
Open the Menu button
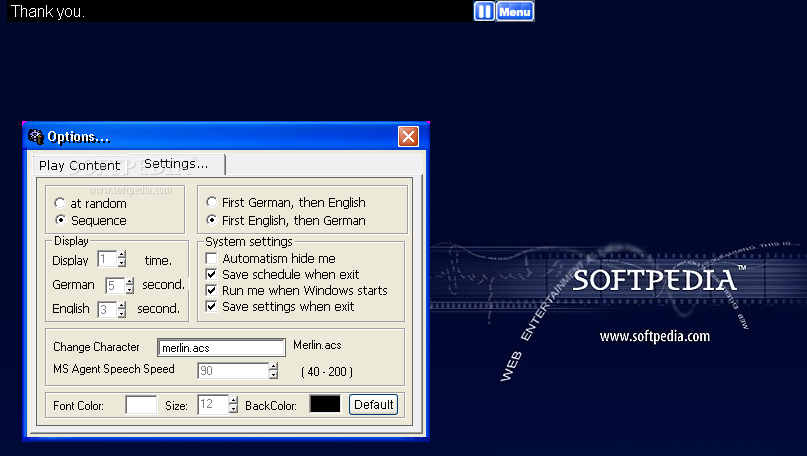coord(515,11)
